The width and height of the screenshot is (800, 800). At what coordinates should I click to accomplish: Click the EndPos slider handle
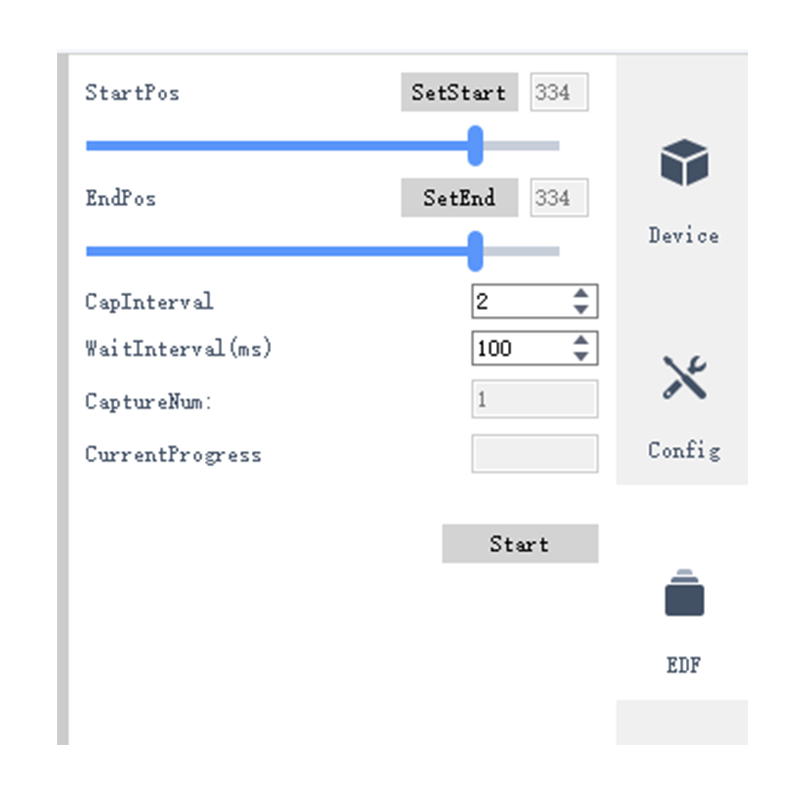pyautogui.click(x=476, y=251)
